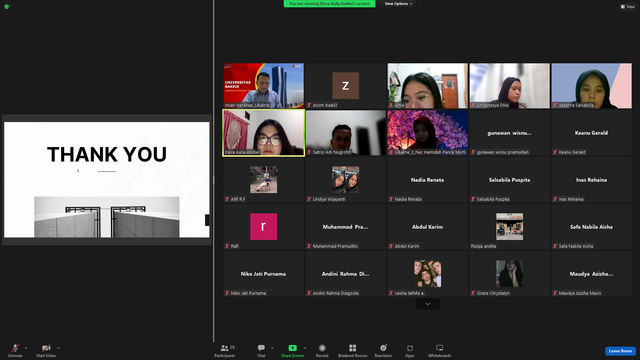Viewport: 640px width, 360px height.
Task: Click the screen-viewing green notification banner
Action: 329,4
